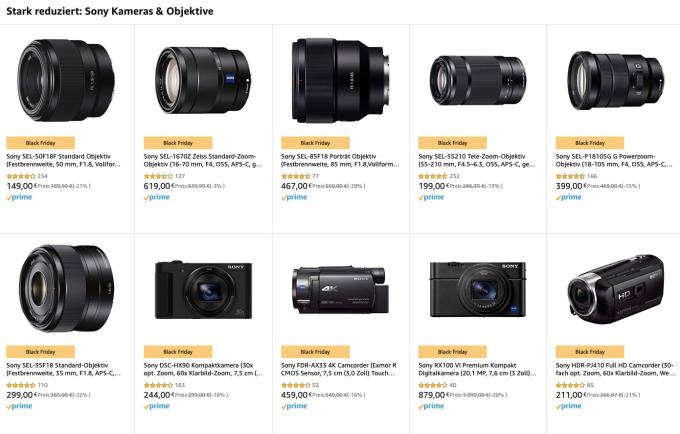680x434 pixels.
Task: Click the Black Friday badge on SEL-P18105G
Action: coord(590,143)
